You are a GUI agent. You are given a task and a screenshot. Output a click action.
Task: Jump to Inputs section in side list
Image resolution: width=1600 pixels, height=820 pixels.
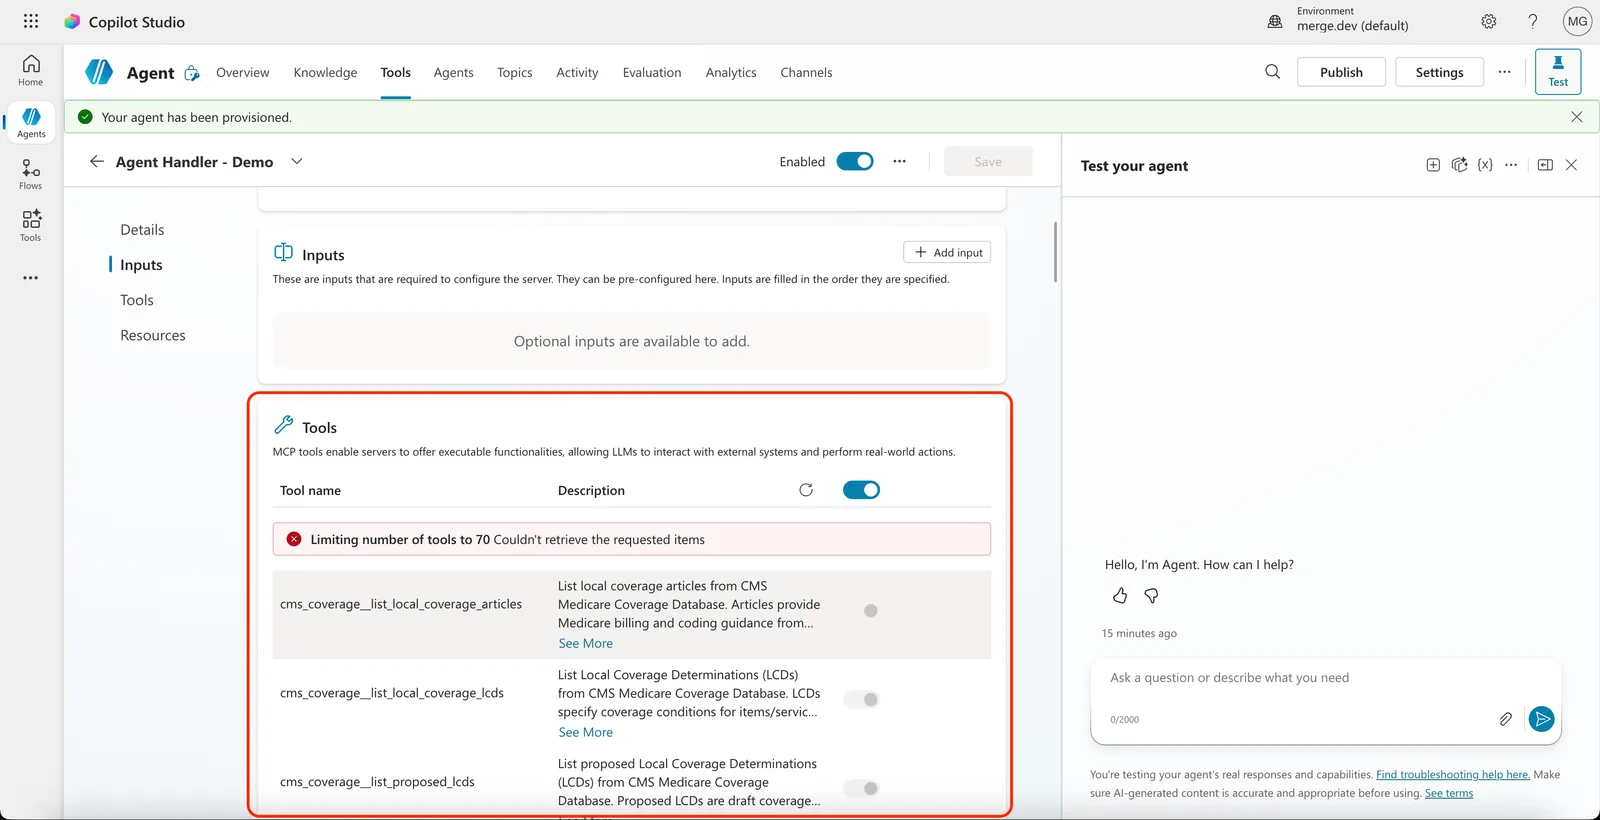tap(141, 265)
